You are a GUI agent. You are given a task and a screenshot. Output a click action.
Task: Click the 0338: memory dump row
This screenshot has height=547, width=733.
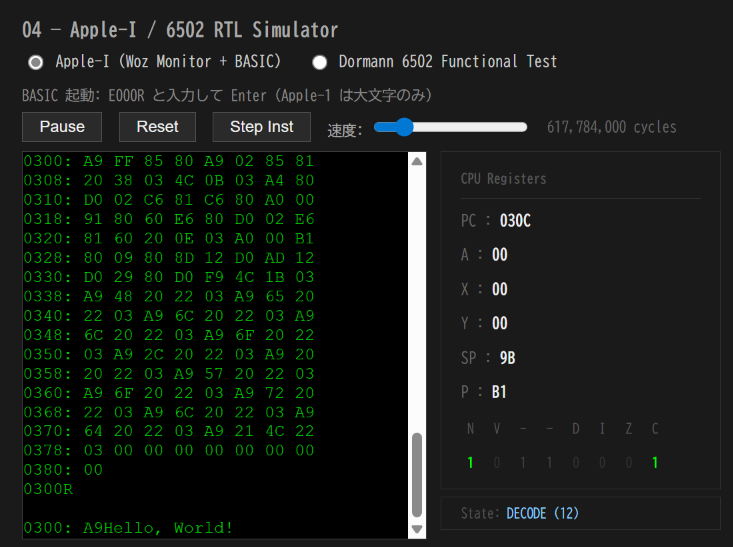169,296
